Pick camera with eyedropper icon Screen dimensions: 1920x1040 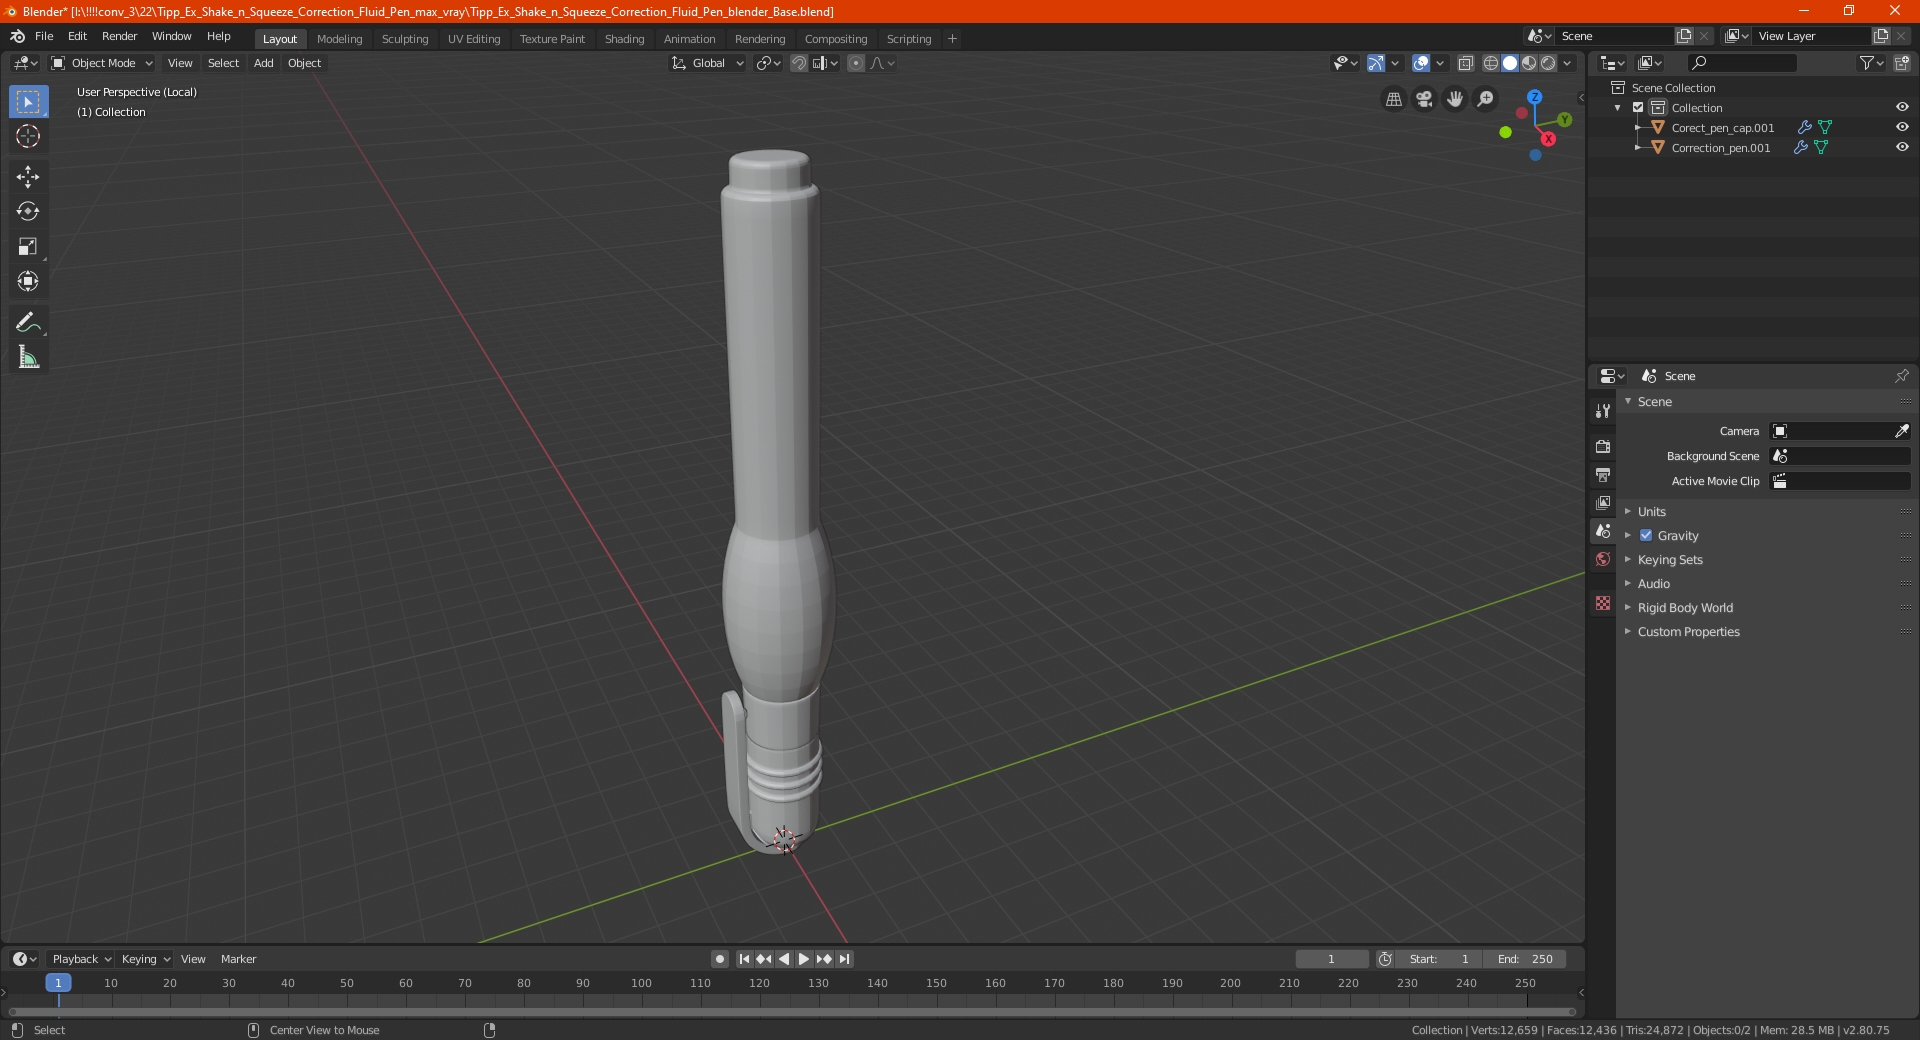pyautogui.click(x=1901, y=431)
